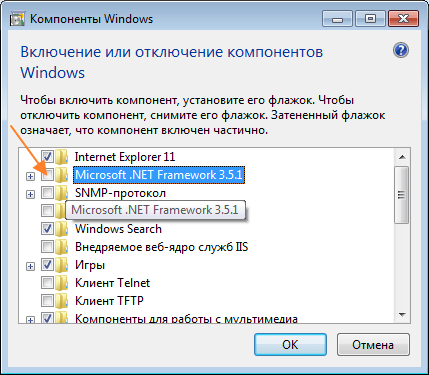The height and width of the screenshot is (375, 429).
Task: Confirm changes with the OK button
Action: (290, 345)
